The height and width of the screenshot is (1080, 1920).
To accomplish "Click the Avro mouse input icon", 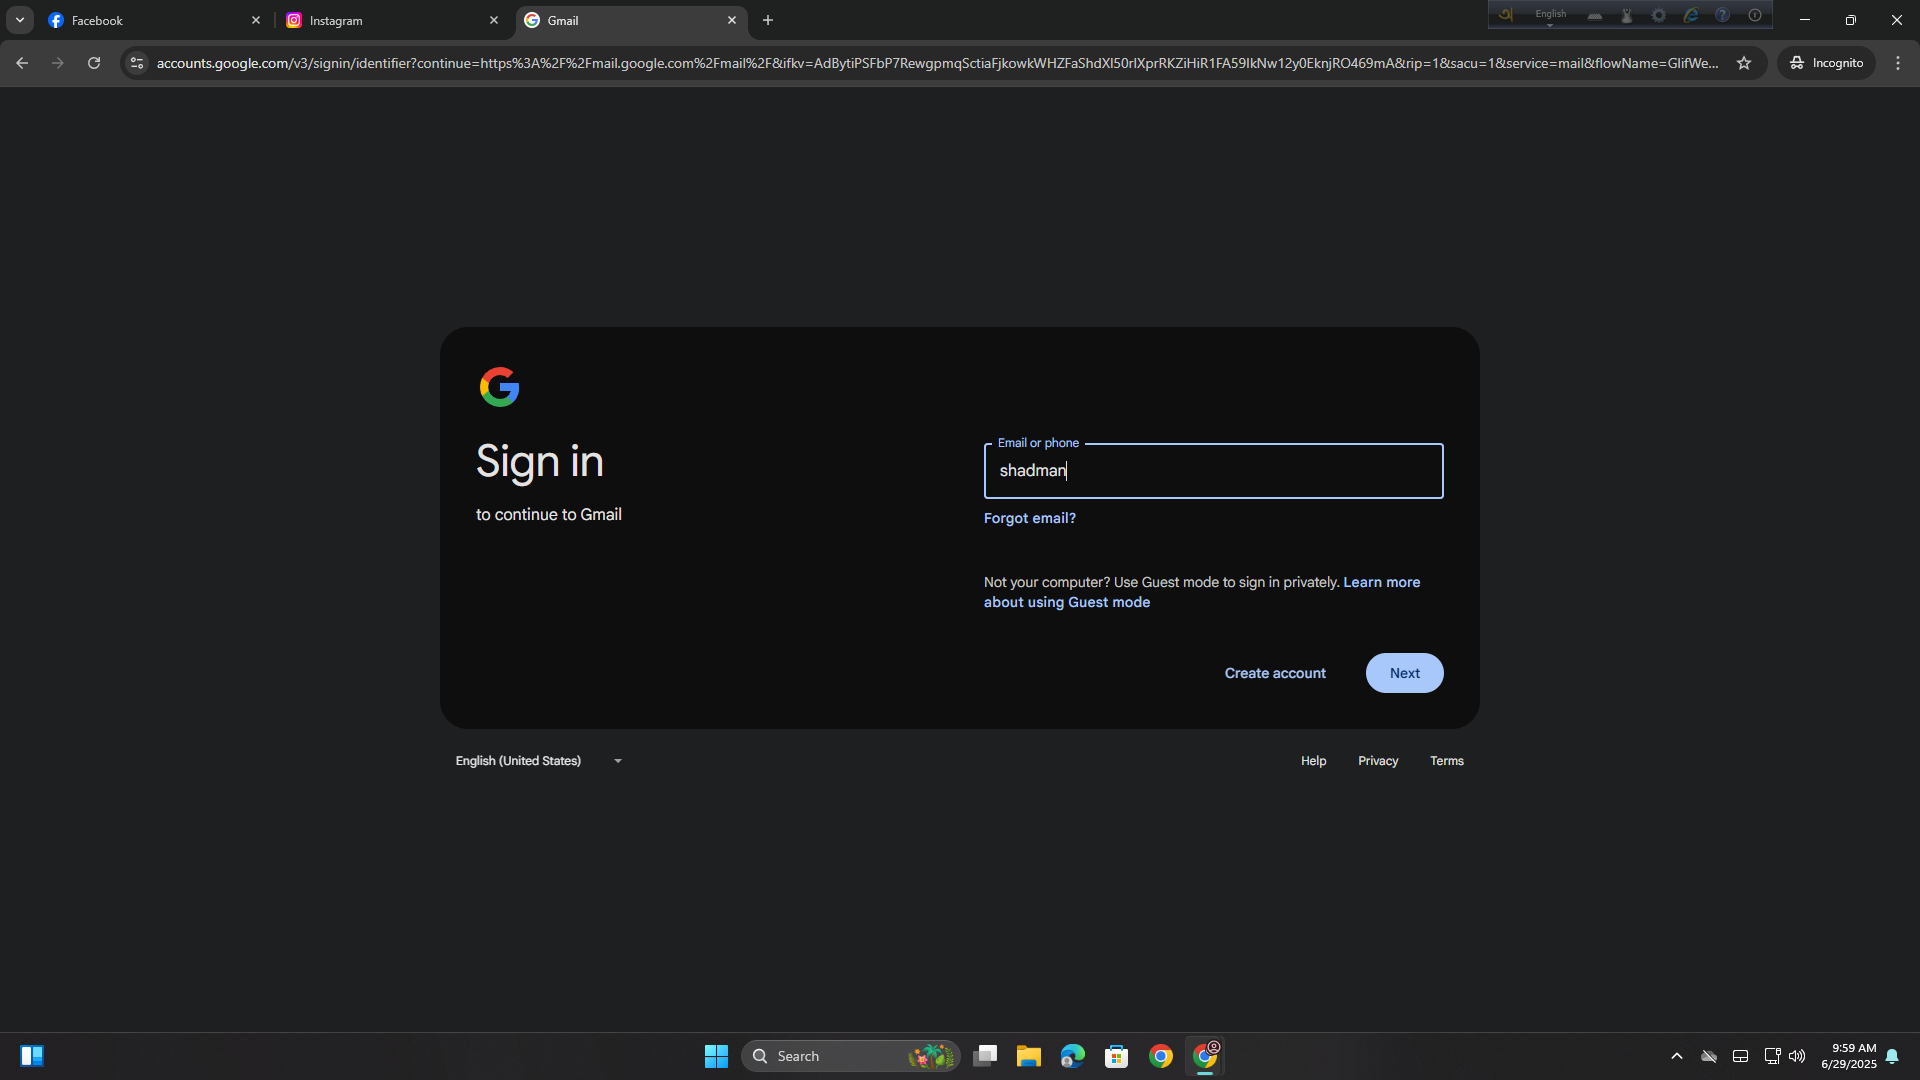I will pyautogui.click(x=1627, y=15).
